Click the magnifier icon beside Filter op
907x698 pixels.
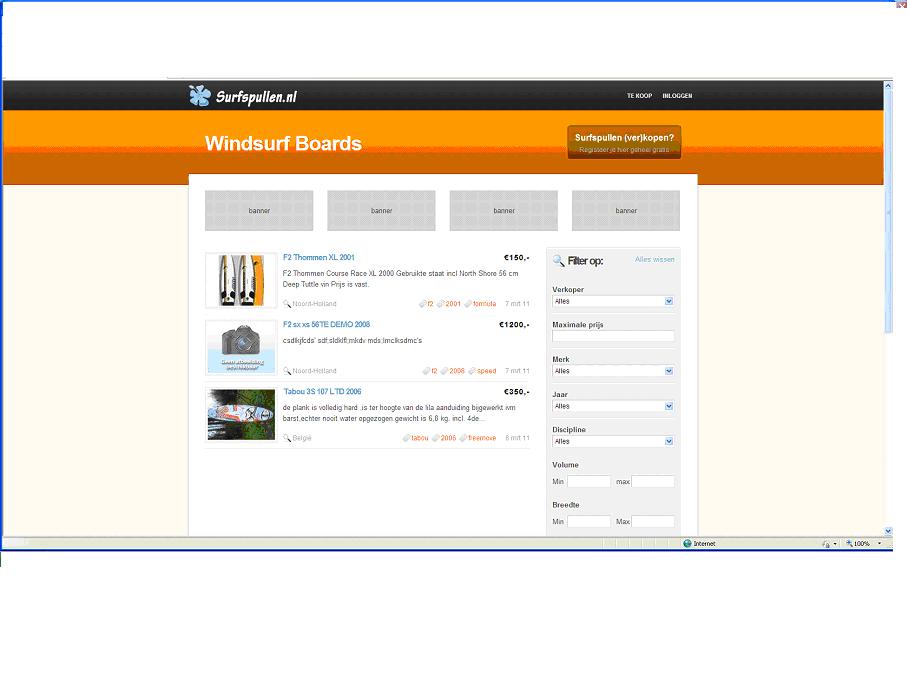point(558,261)
